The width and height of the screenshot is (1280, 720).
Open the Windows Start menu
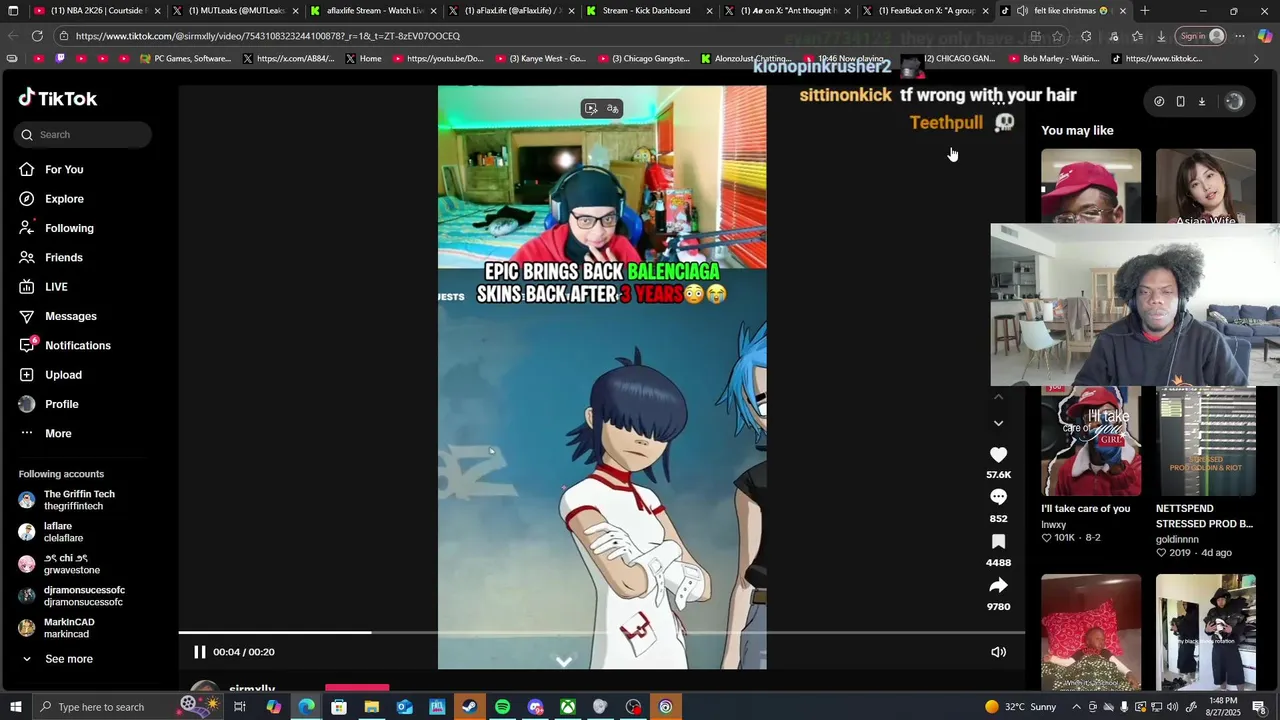(x=15, y=707)
